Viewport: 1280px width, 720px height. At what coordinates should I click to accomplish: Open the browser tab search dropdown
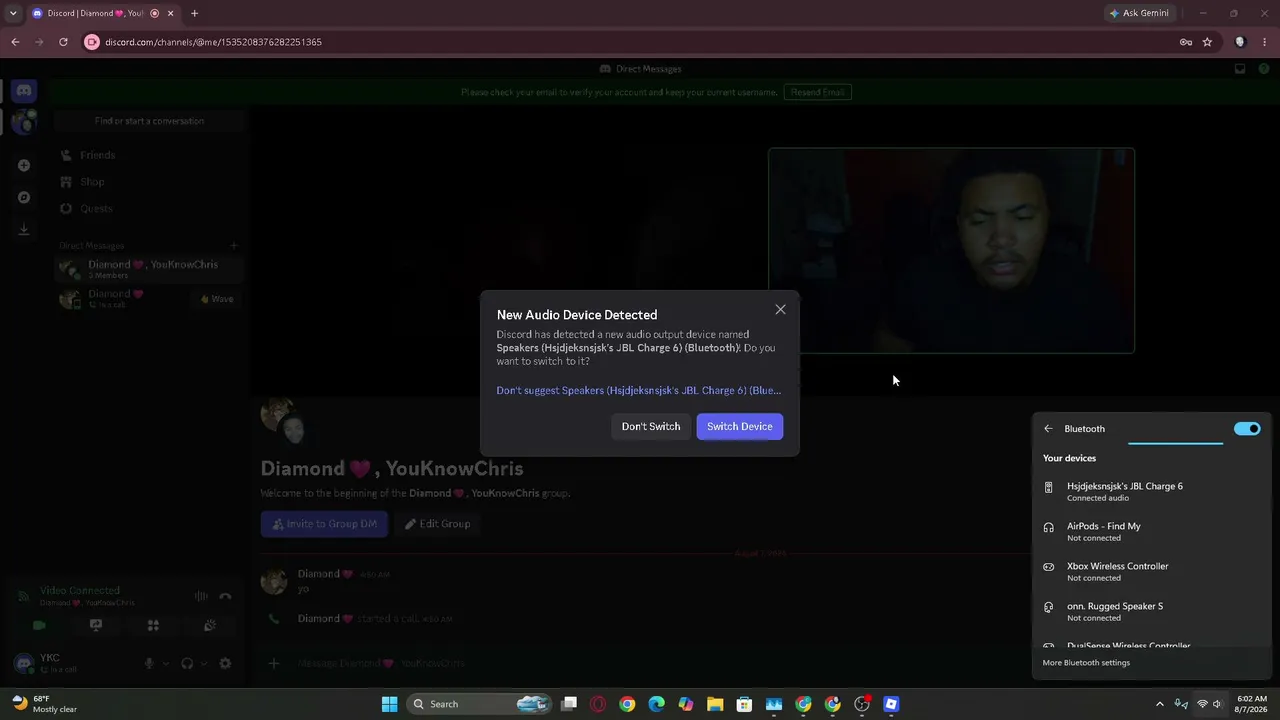click(12, 13)
